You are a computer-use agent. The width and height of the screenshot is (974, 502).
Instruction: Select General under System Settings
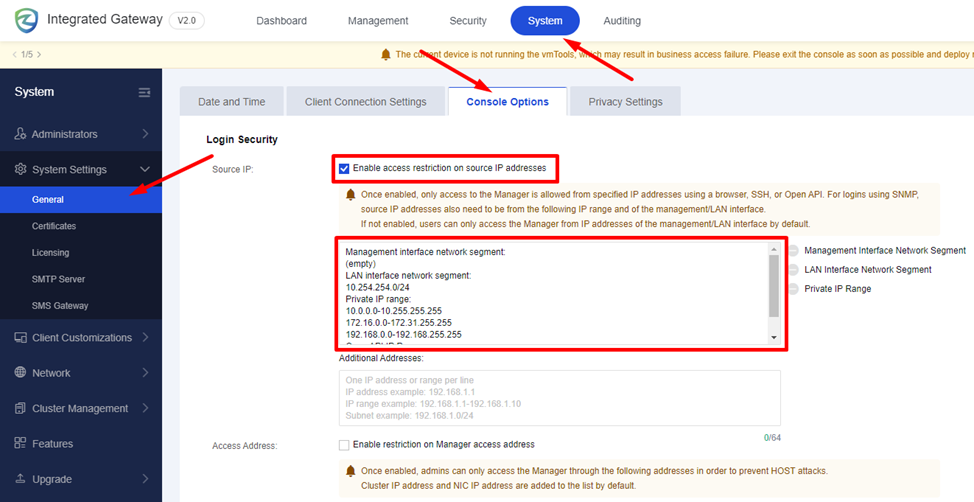click(x=81, y=200)
